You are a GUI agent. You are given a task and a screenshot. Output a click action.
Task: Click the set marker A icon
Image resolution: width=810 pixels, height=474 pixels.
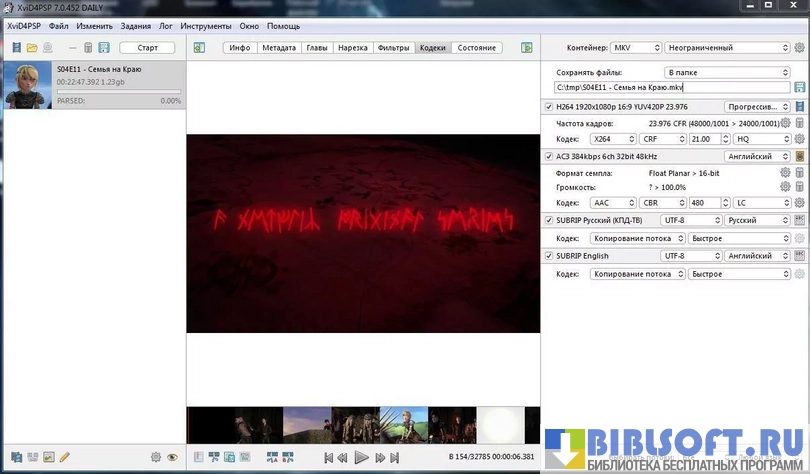tap(272, 457)
